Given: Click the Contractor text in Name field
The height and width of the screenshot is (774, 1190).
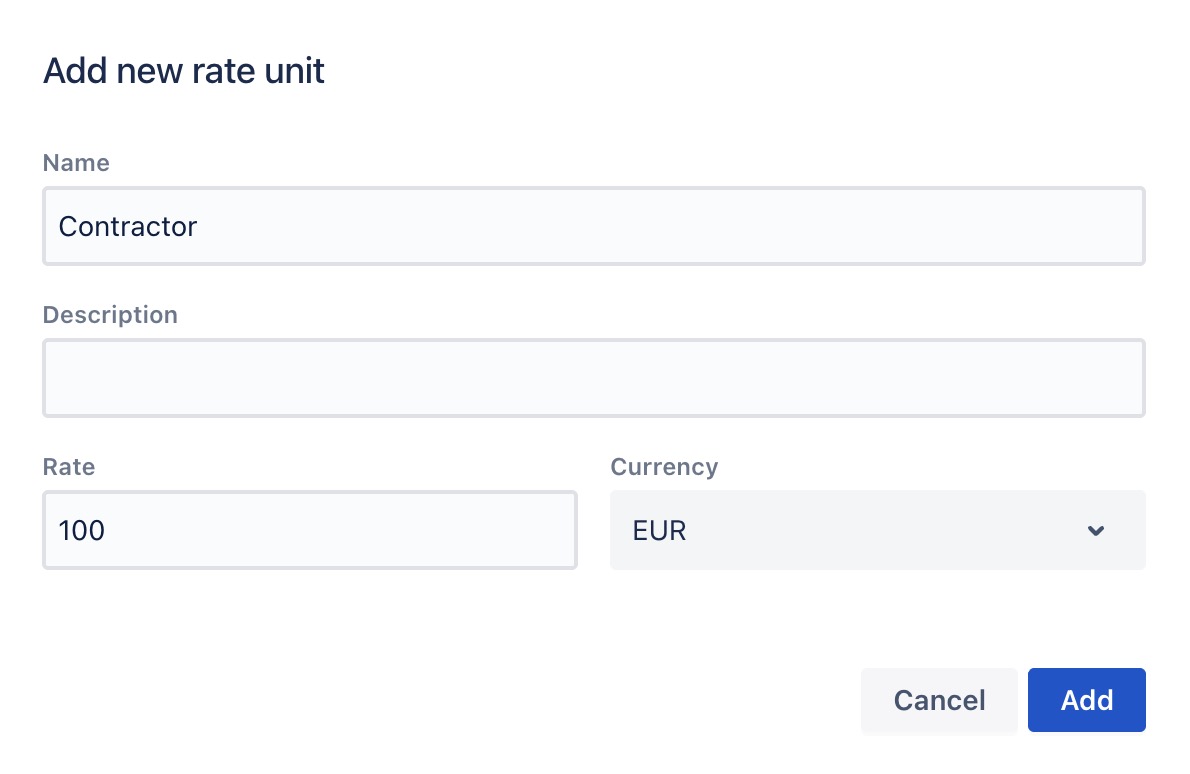Looking at the screenshot, I should tap(128, 227).
